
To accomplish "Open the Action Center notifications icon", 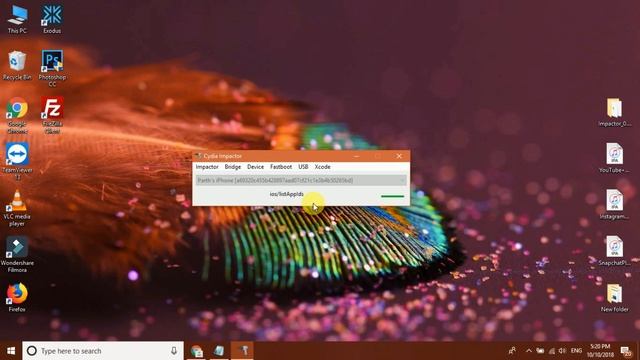I will (x=626, y=351).
